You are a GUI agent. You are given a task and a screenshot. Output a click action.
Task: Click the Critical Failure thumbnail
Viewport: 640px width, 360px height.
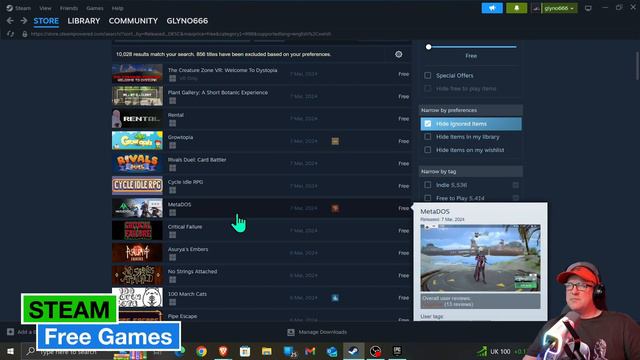pyautogui.click(x=137, y=231)
